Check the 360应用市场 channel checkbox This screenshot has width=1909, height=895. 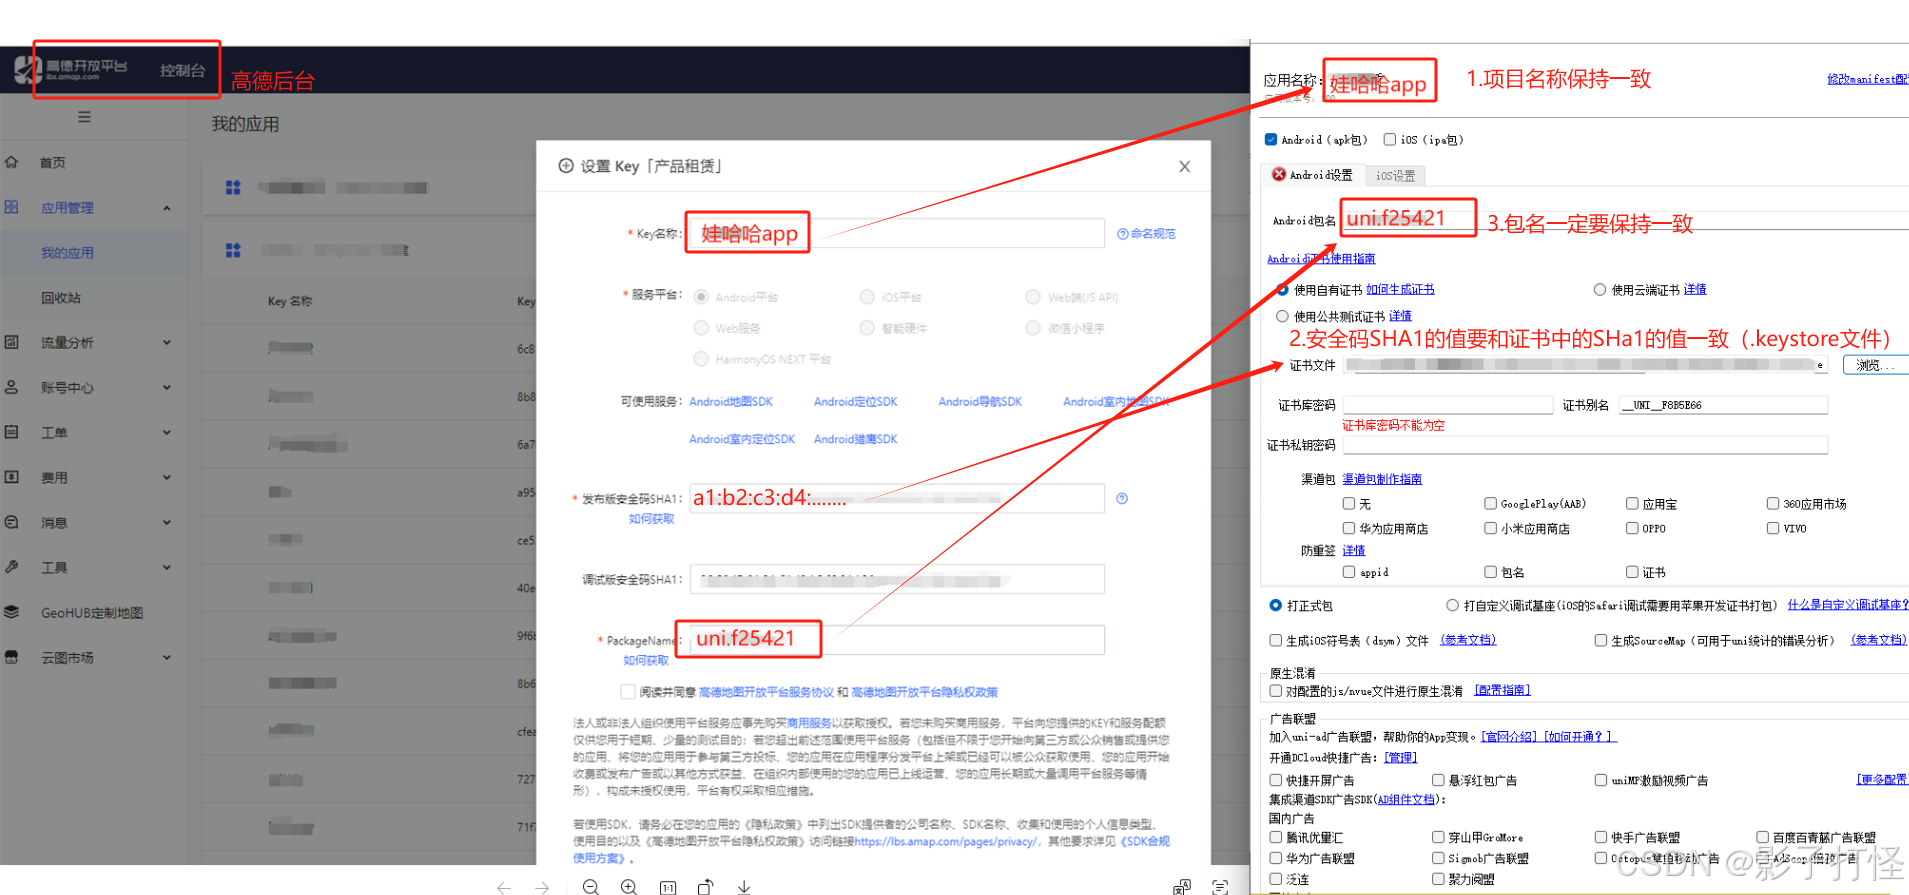click(1773, 504)
